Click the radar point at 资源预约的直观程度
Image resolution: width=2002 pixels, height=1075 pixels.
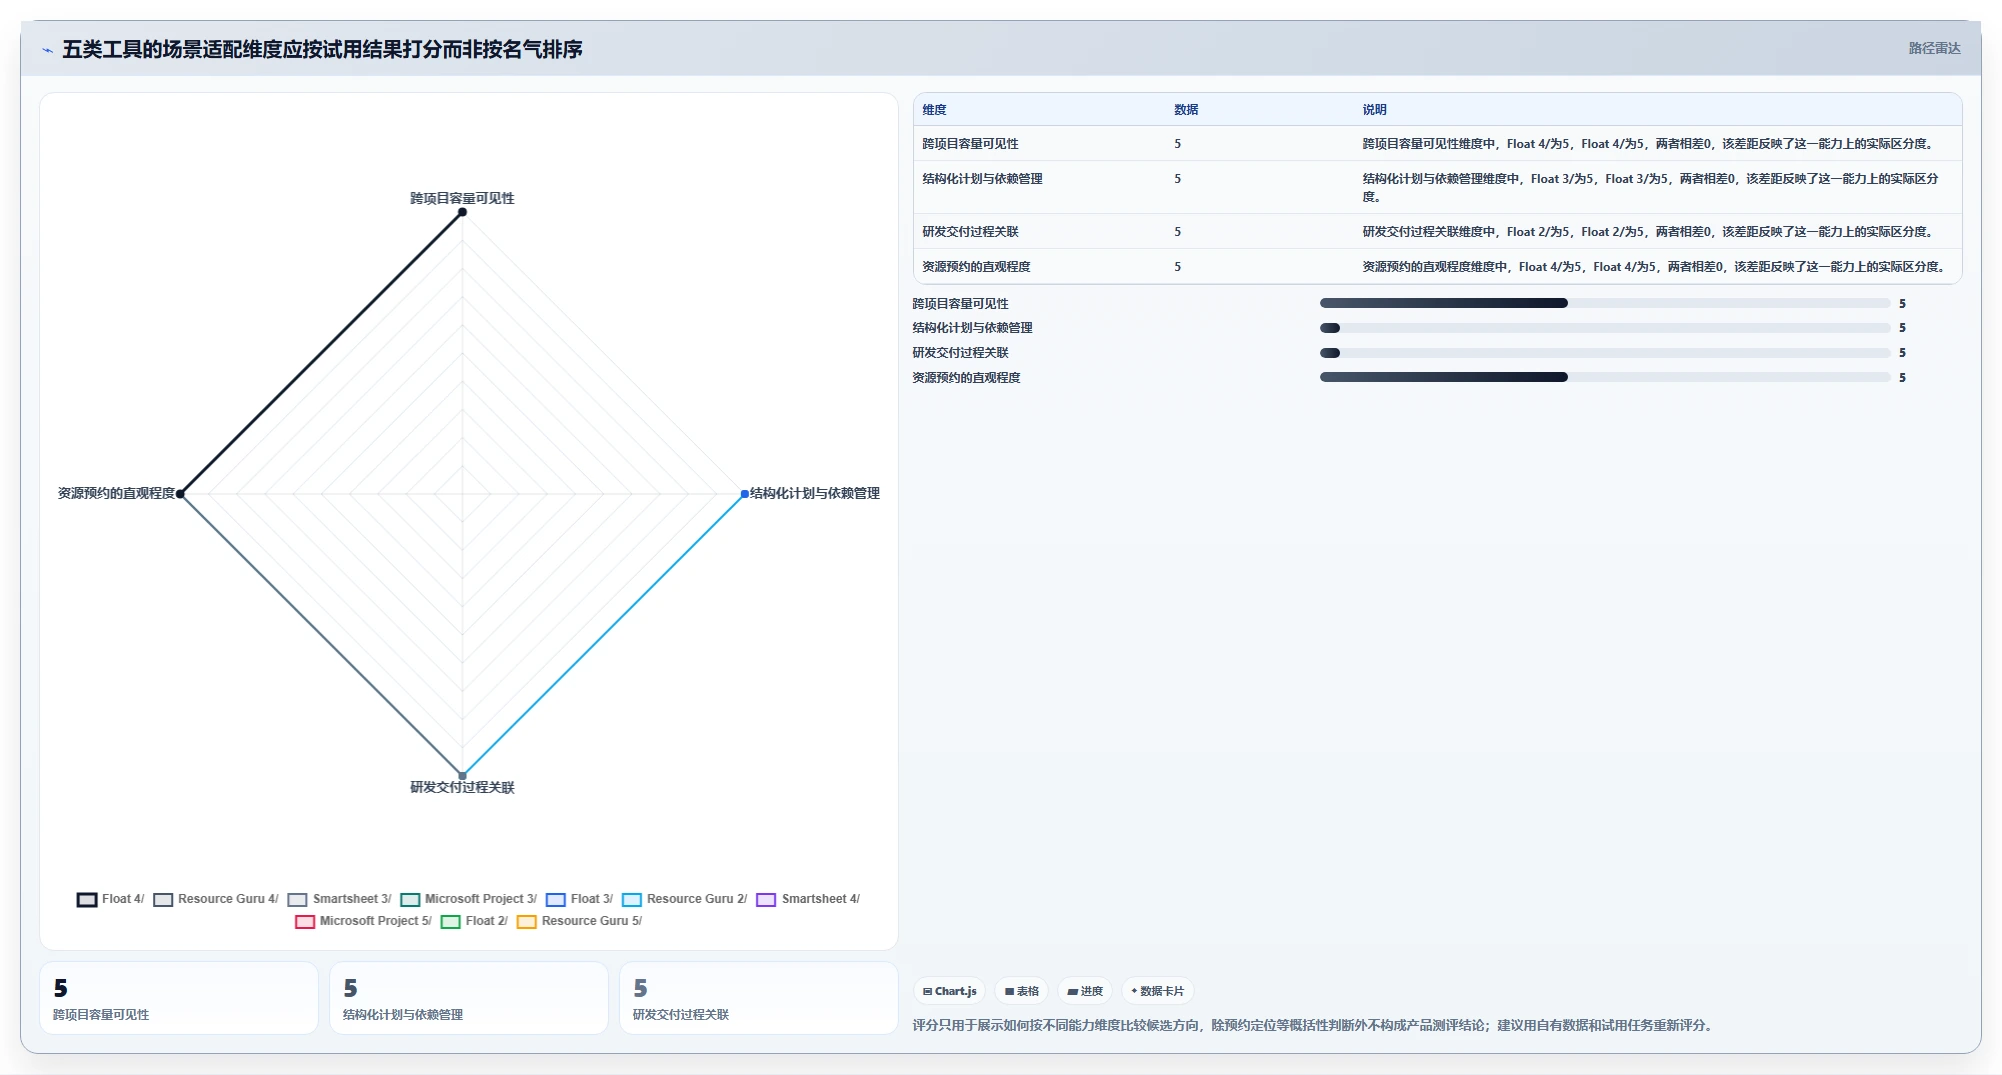point(180,494)
